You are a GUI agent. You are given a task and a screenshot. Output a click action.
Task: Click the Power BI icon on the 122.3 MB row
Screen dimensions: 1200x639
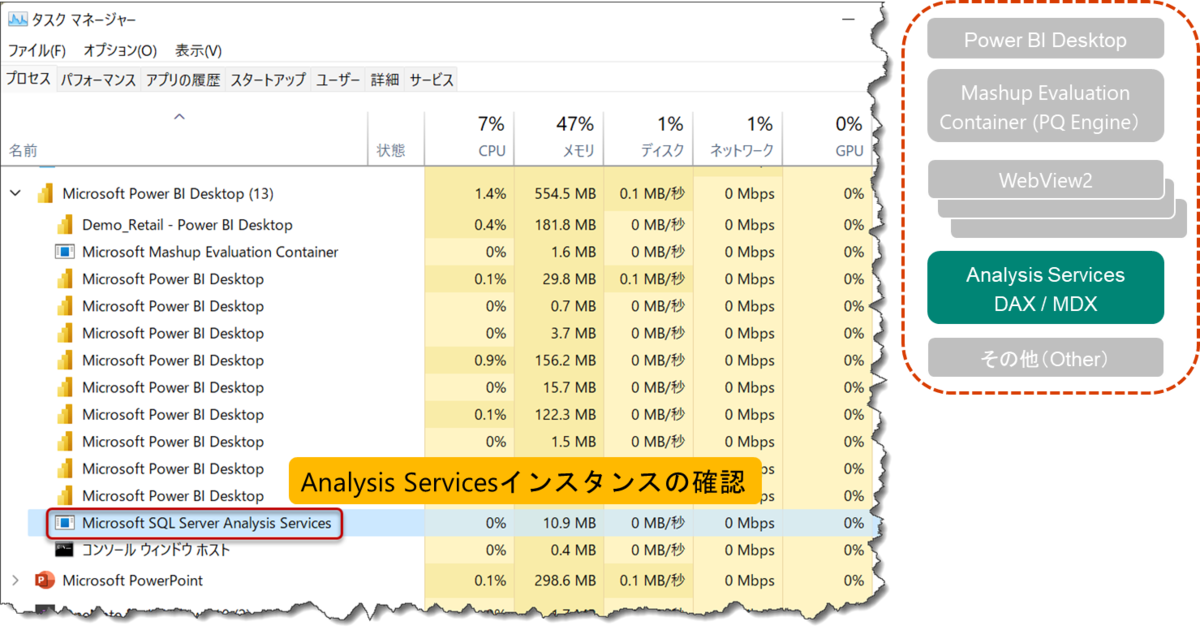pyautogui.click(x=64, y=414)
